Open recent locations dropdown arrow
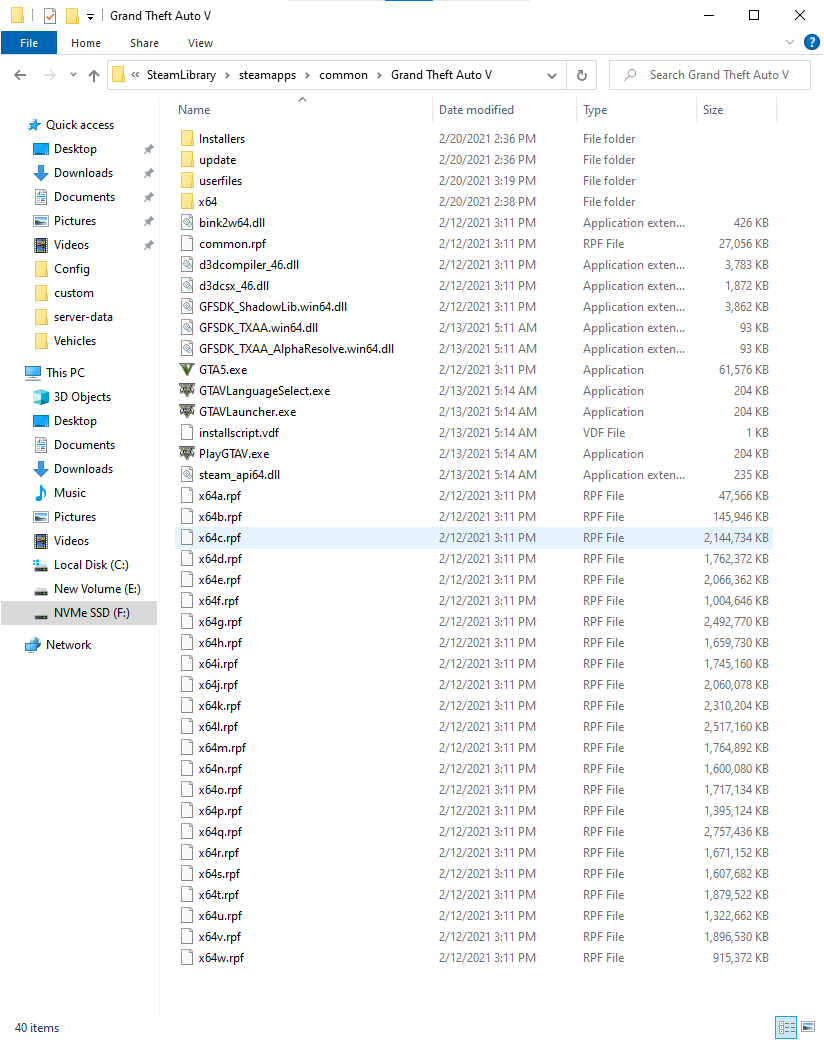This screenshot has width=824, height=1040. click(73, 75)
